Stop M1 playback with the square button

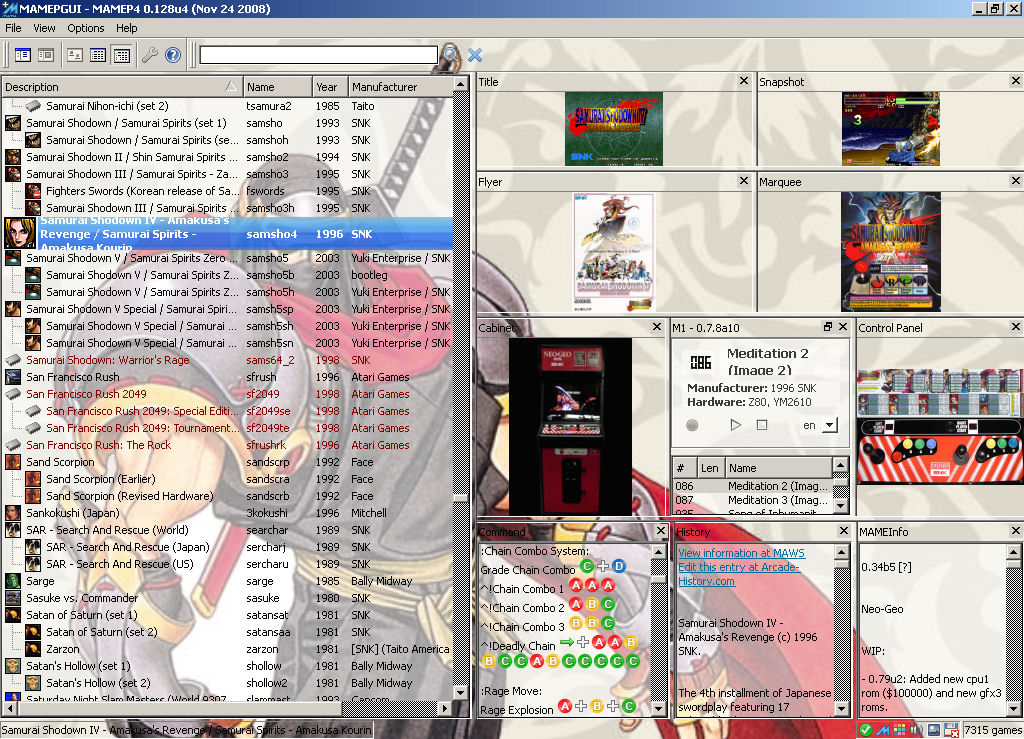pyautogui.click(x=761, y=425)
